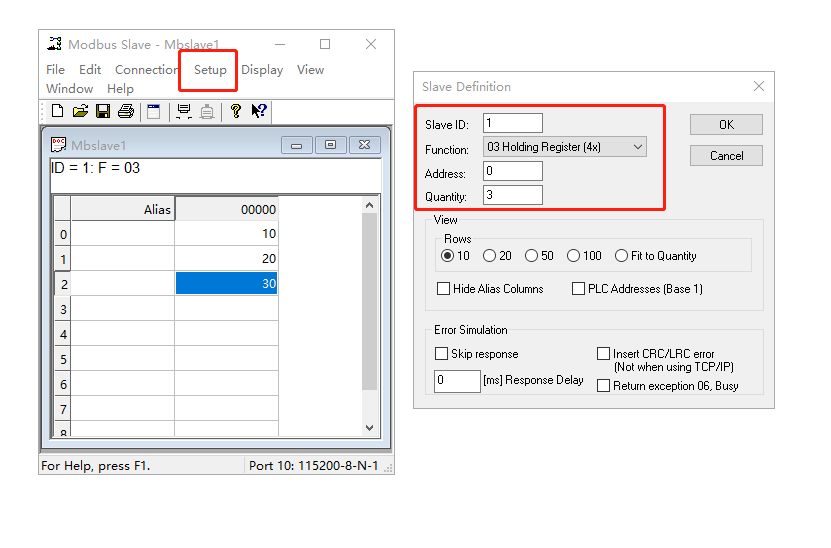
Task: Select 100 rows radio button
Action: [x=573, y=256]
